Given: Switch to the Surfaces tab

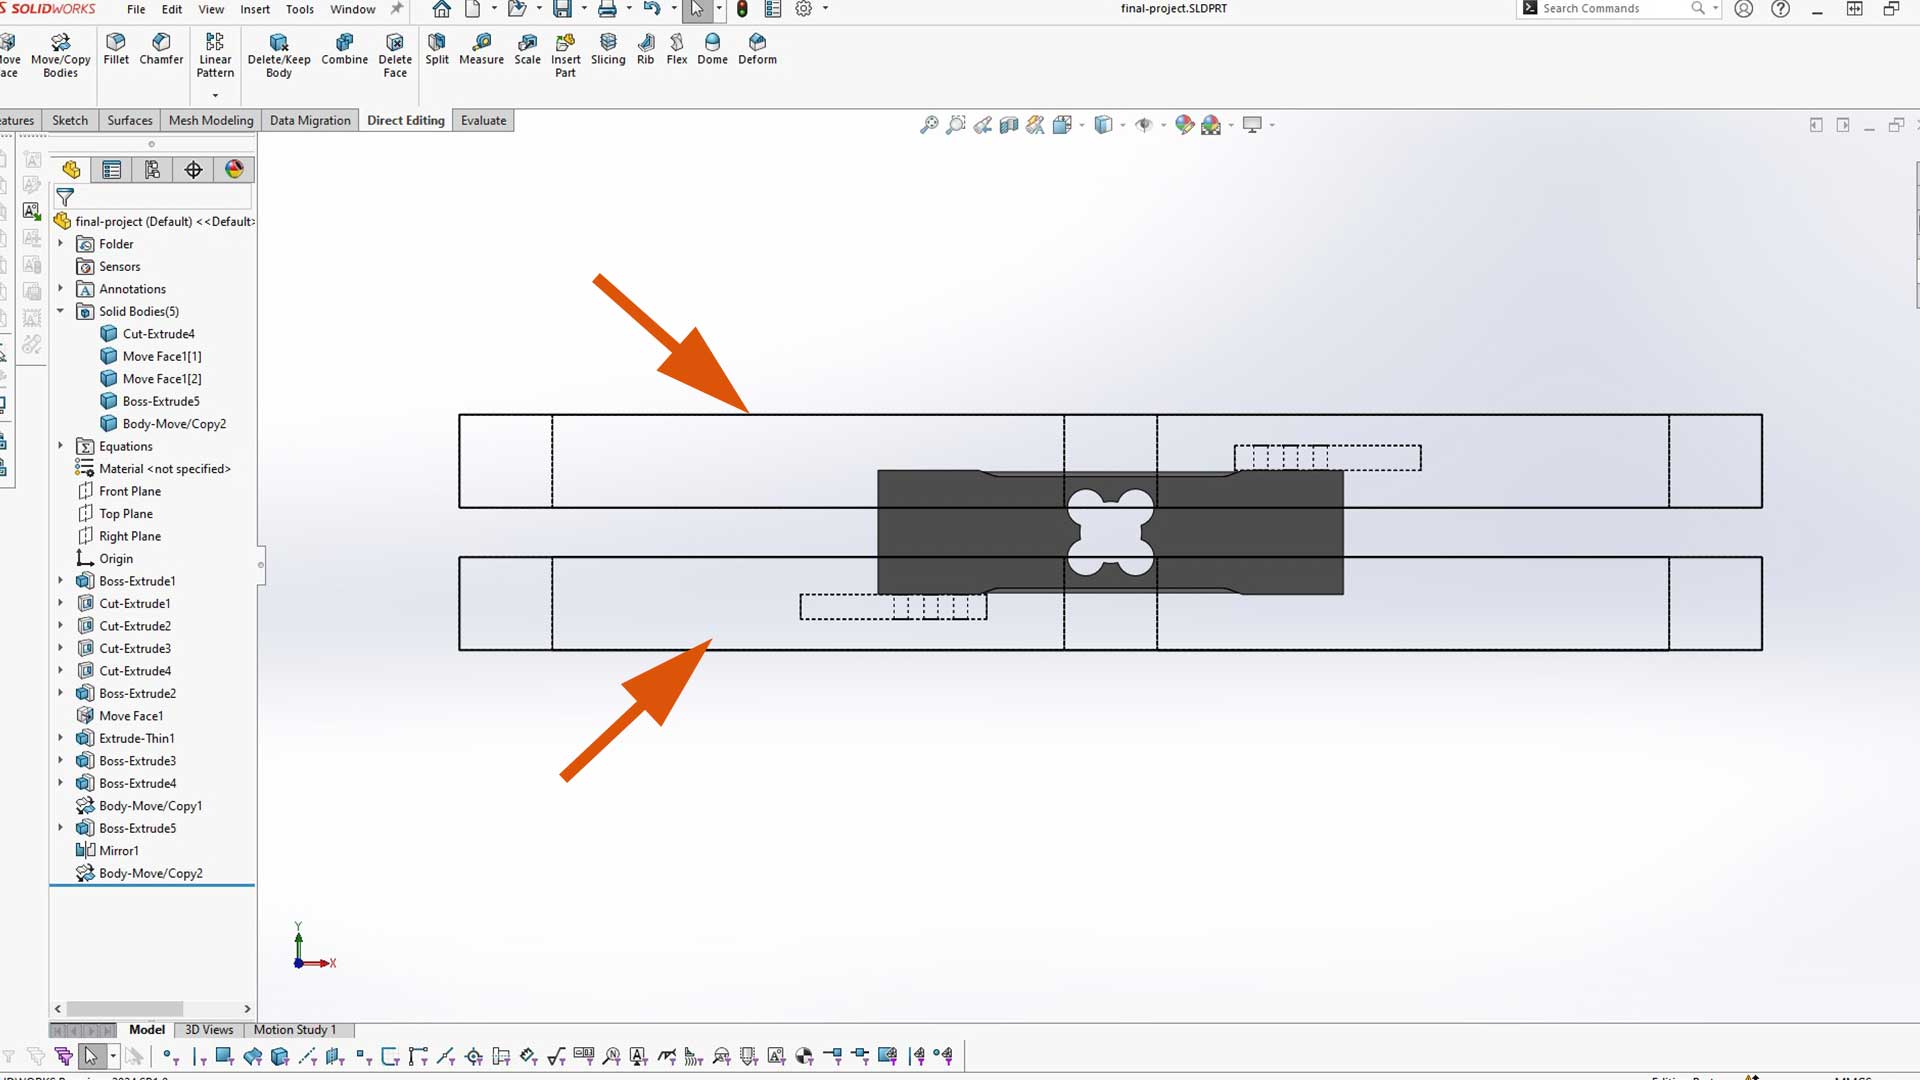Looking at the screenshot, I should 130,120.
